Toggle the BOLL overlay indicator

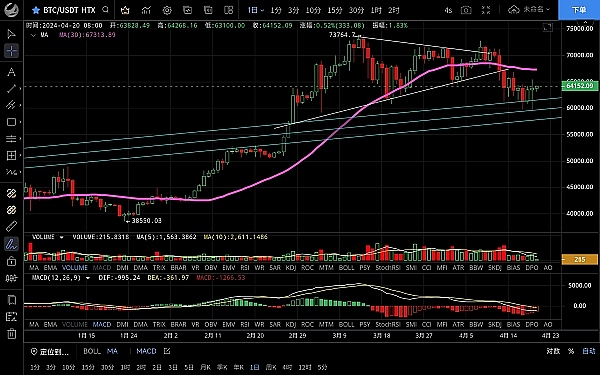click(92, 351)
